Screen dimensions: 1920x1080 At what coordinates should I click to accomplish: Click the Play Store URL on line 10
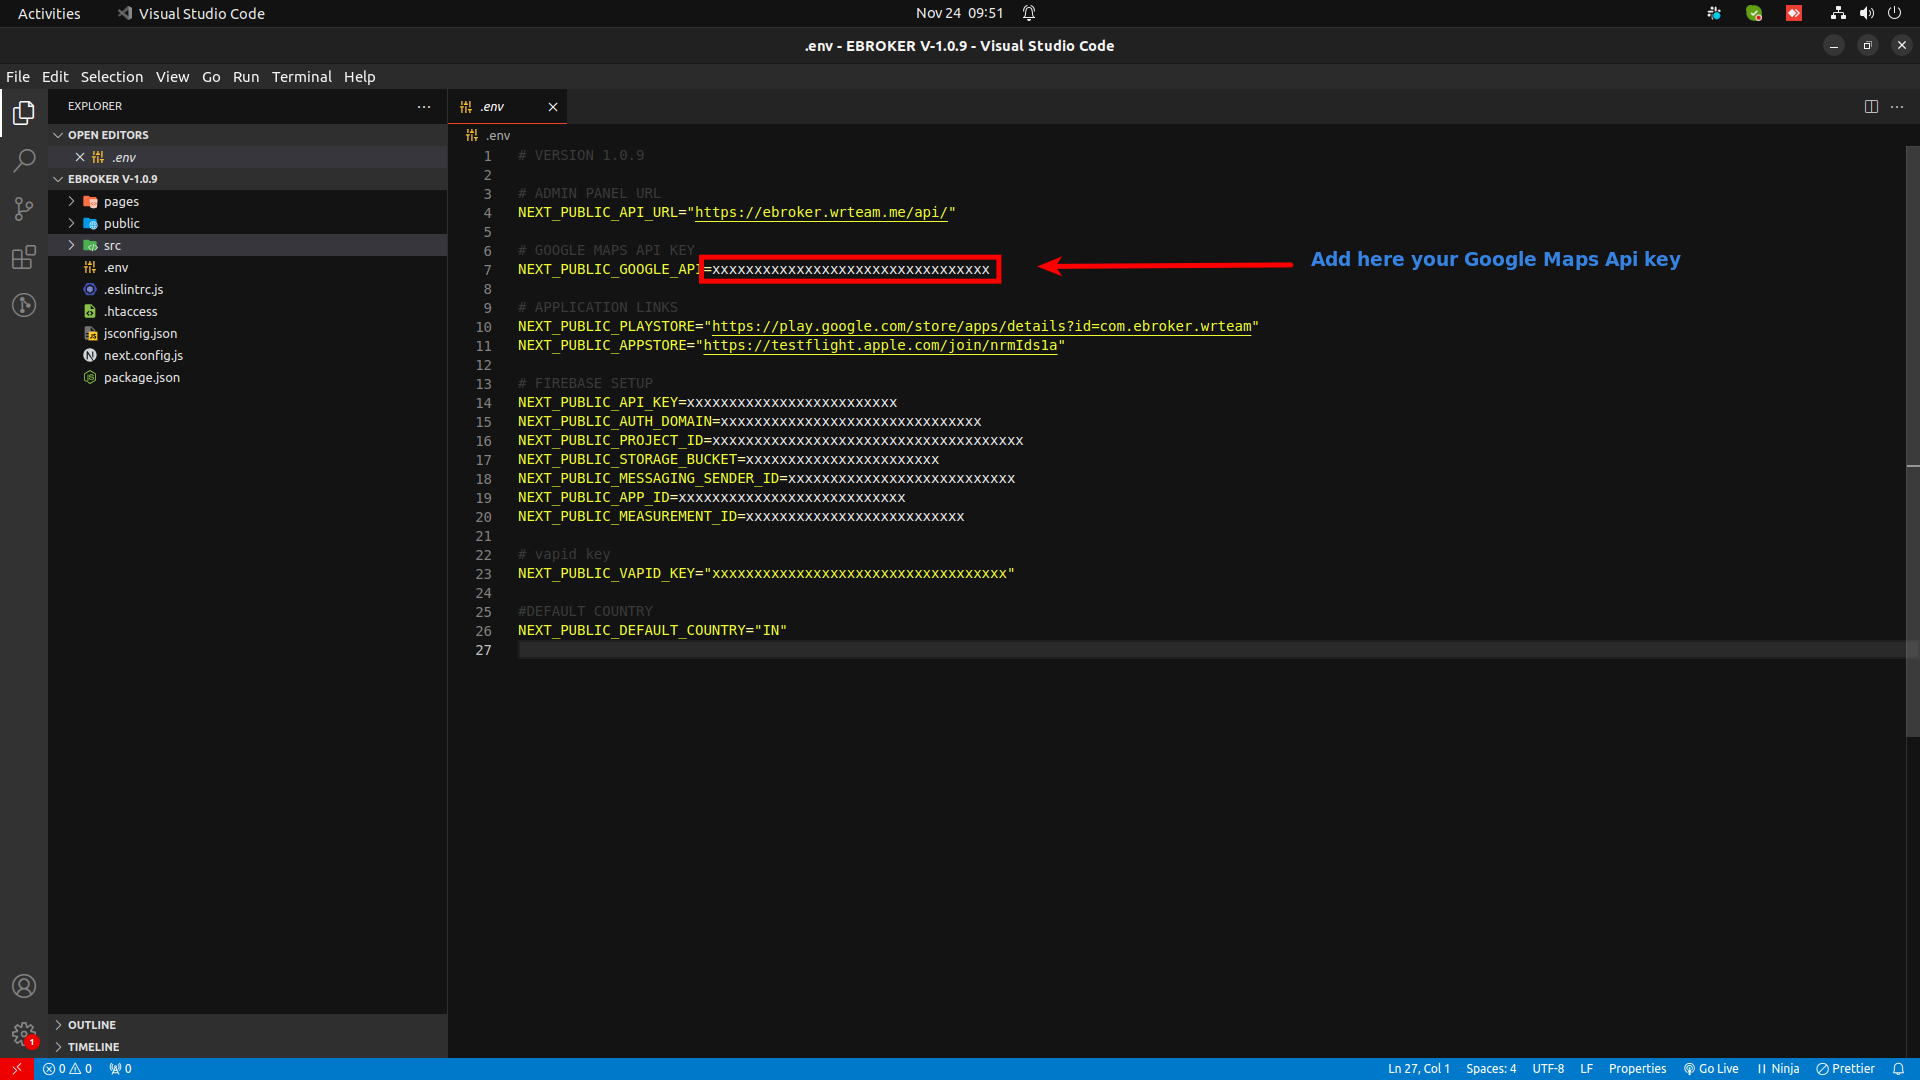981,326
